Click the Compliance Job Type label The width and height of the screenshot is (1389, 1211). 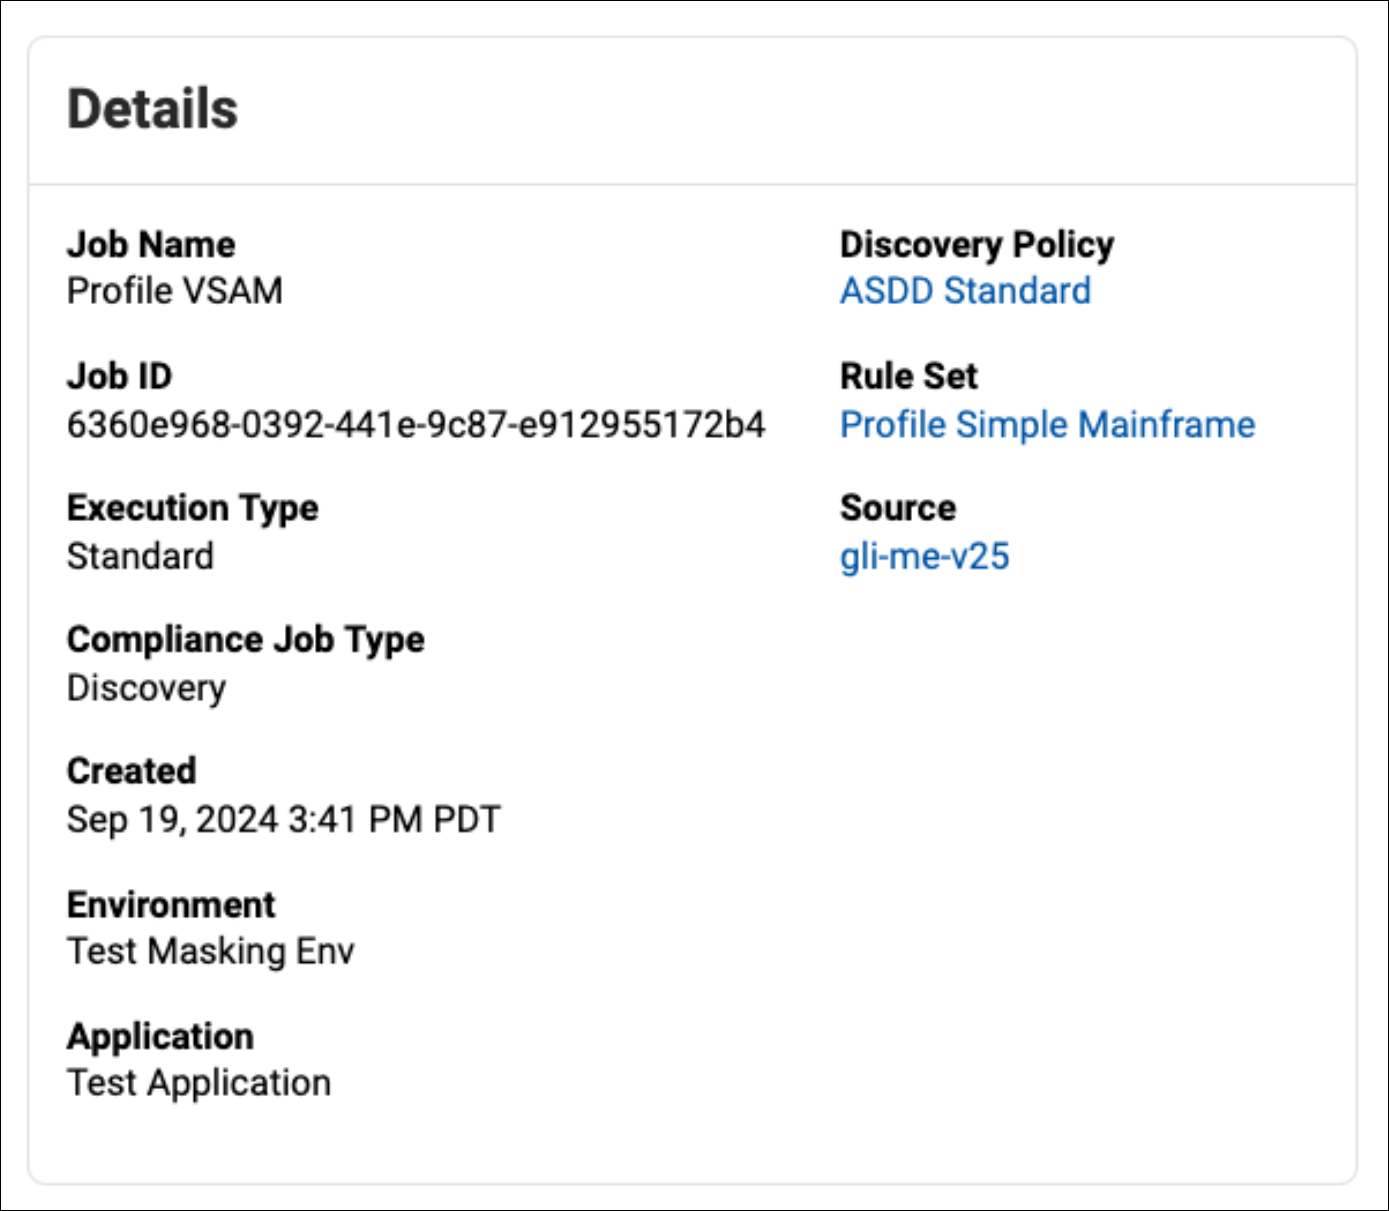(245, 640)
